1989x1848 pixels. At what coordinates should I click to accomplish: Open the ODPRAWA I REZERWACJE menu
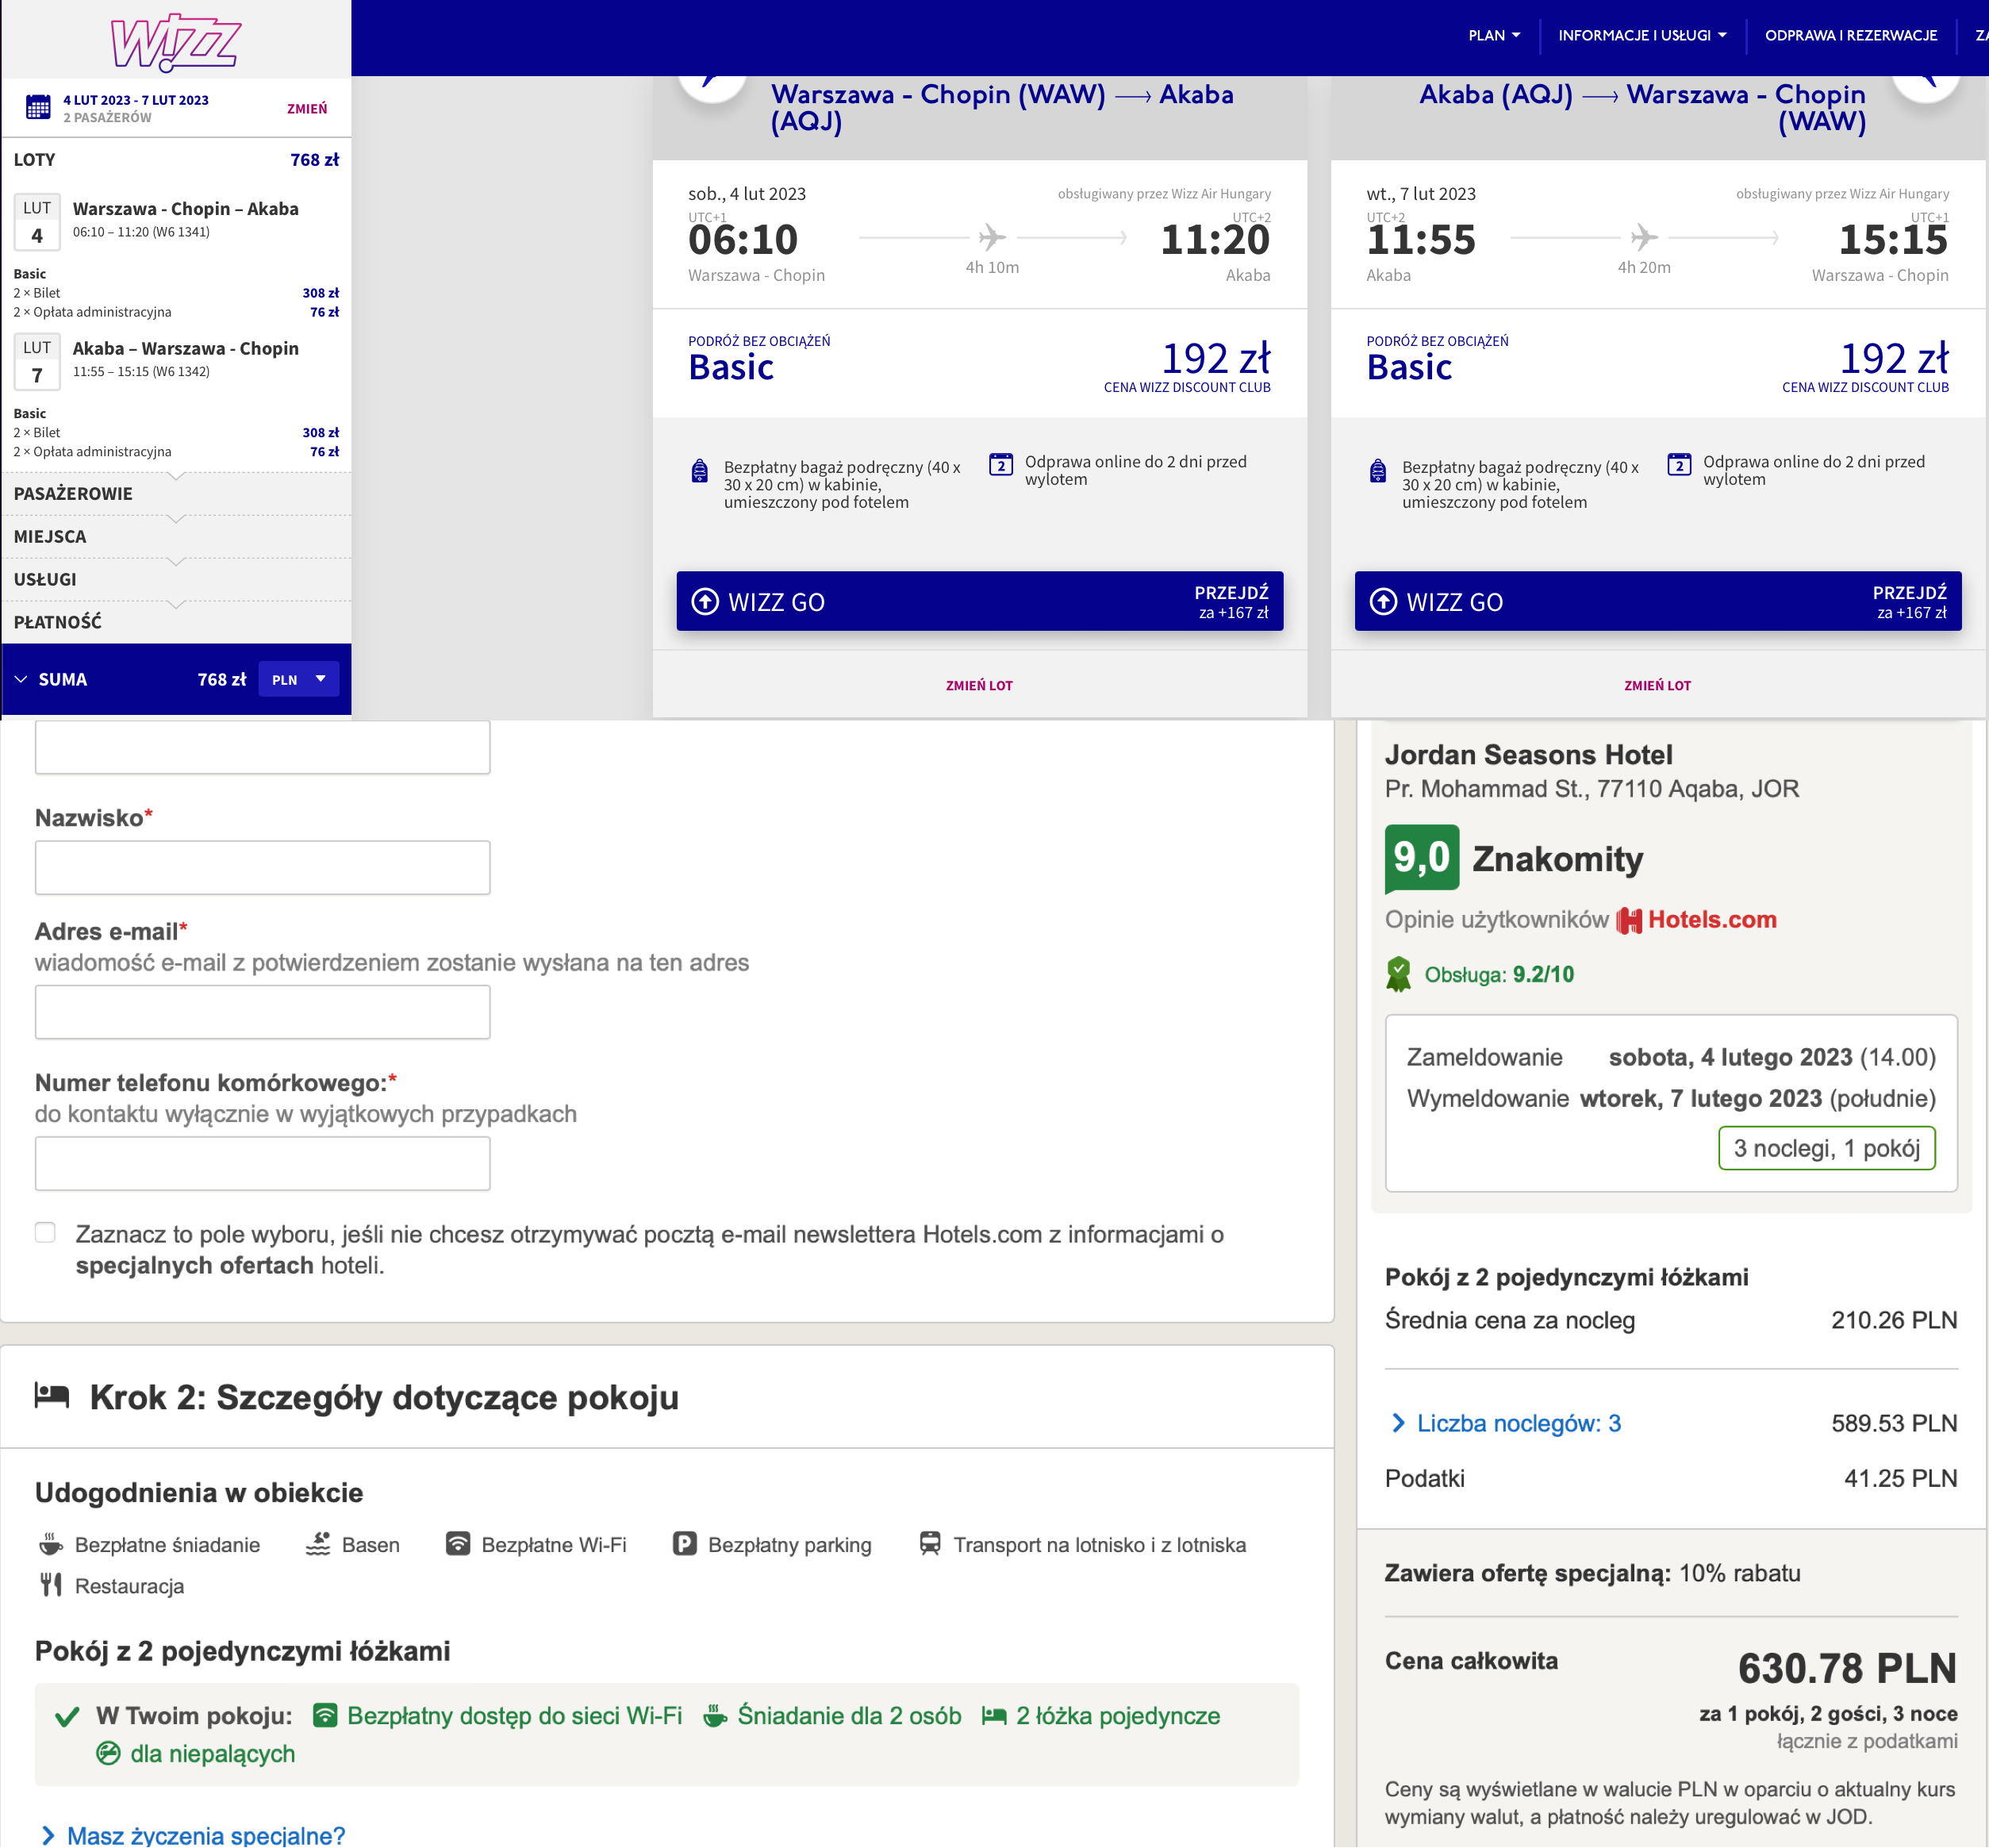(x=1851, y=35)
